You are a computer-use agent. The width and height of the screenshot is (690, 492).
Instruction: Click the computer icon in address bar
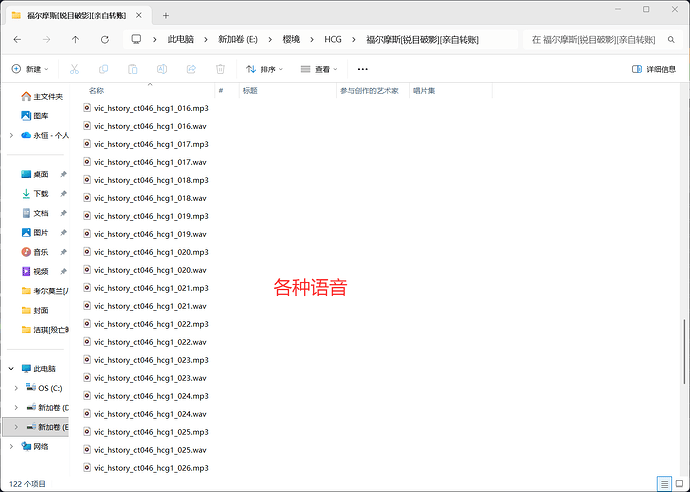(x=136, y=39)
